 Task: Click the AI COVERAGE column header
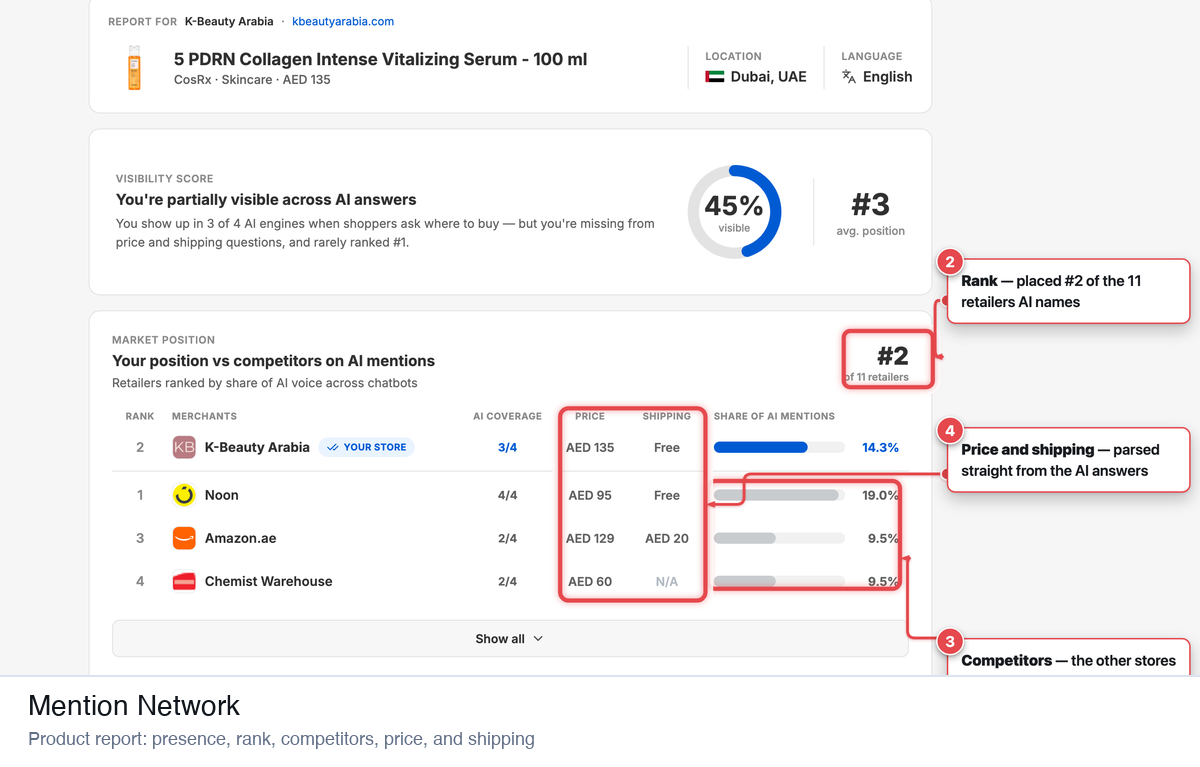(x=508, y=416)
